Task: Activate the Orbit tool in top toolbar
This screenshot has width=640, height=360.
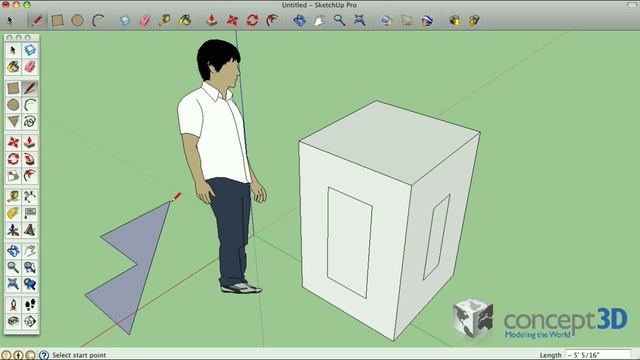Action: (299, 20)
